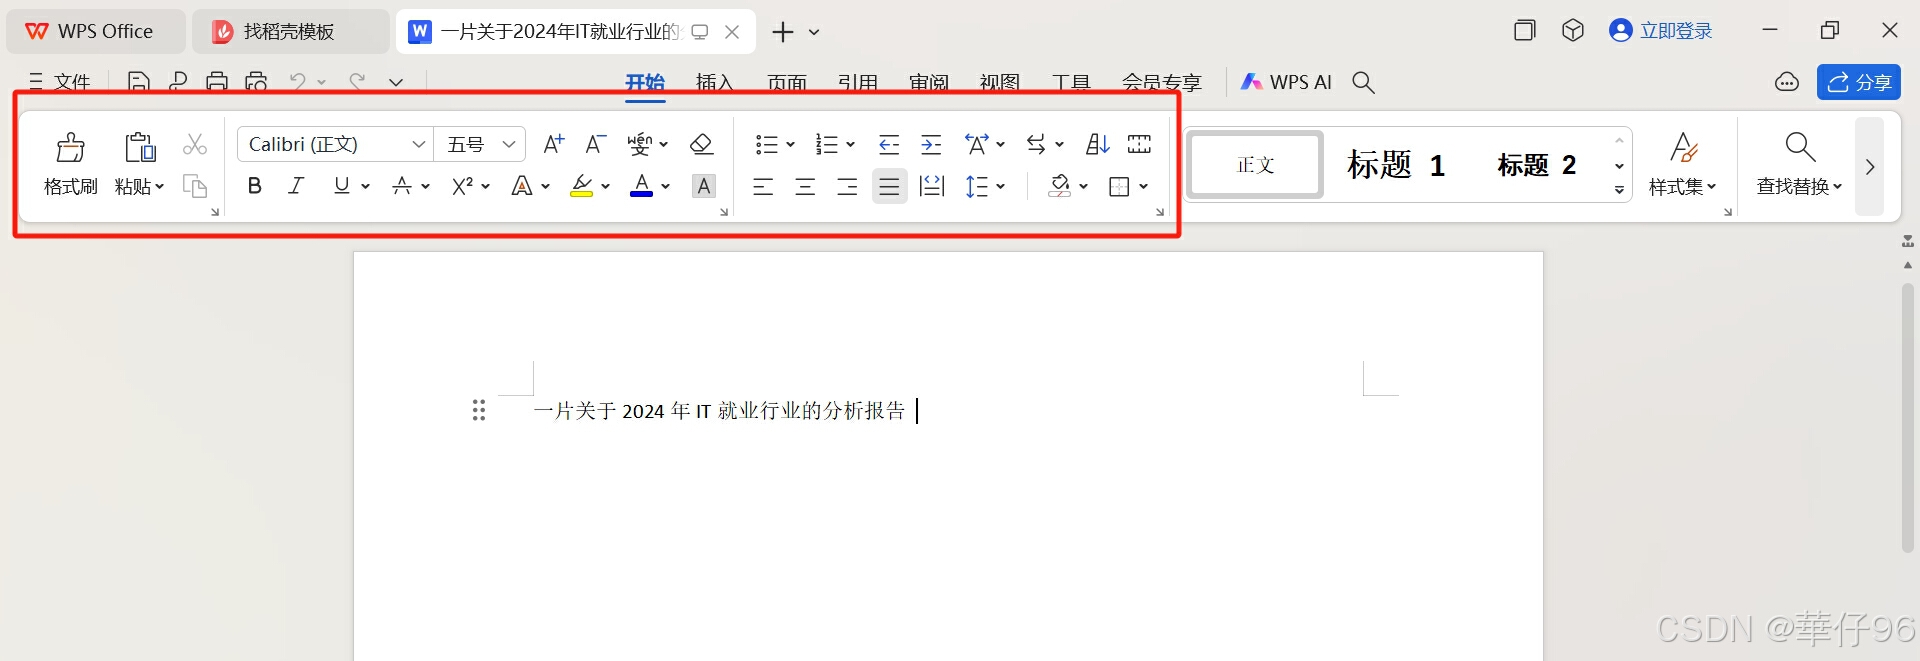Click the search magnifier beside WPS AI
Screen dimensions: 1920x661
click(x=1363, y=83)
